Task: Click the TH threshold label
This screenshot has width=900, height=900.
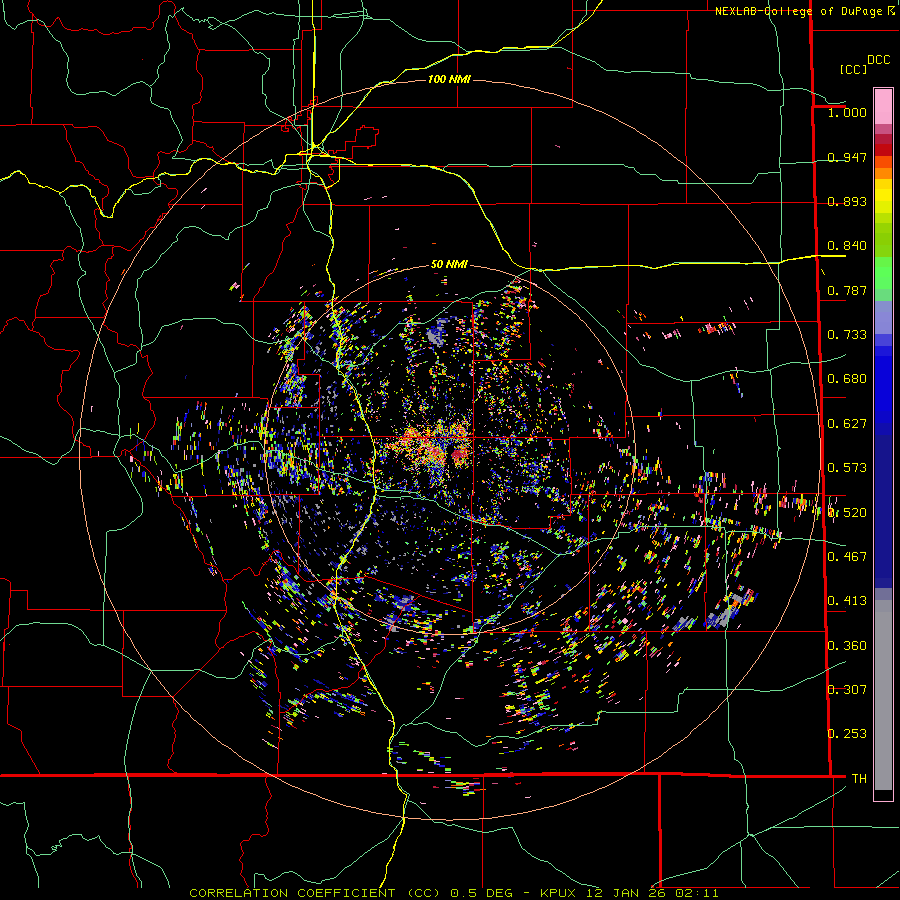Action: coord(859,779)
